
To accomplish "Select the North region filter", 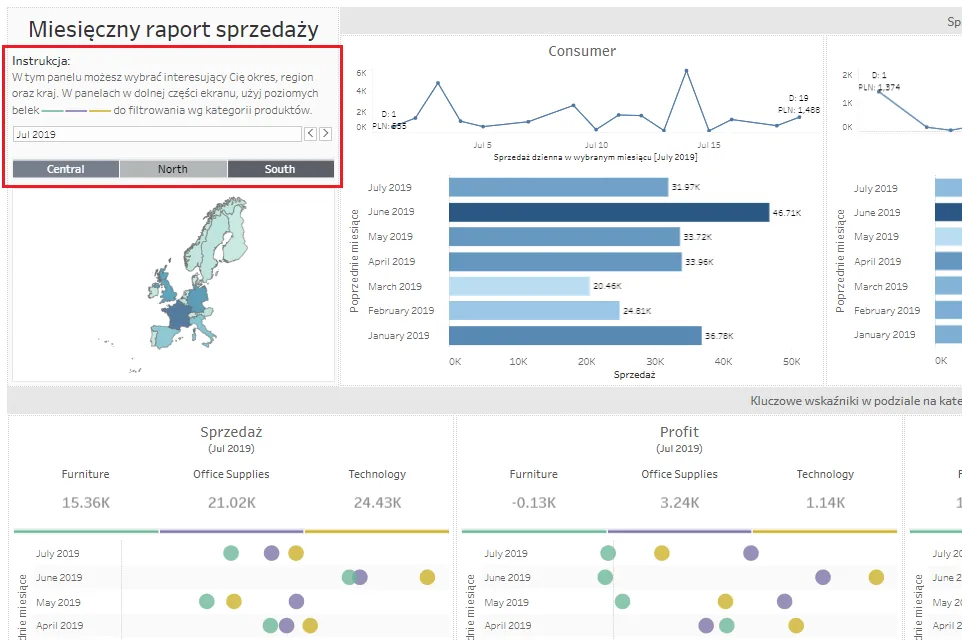I will tap(173, 169).
